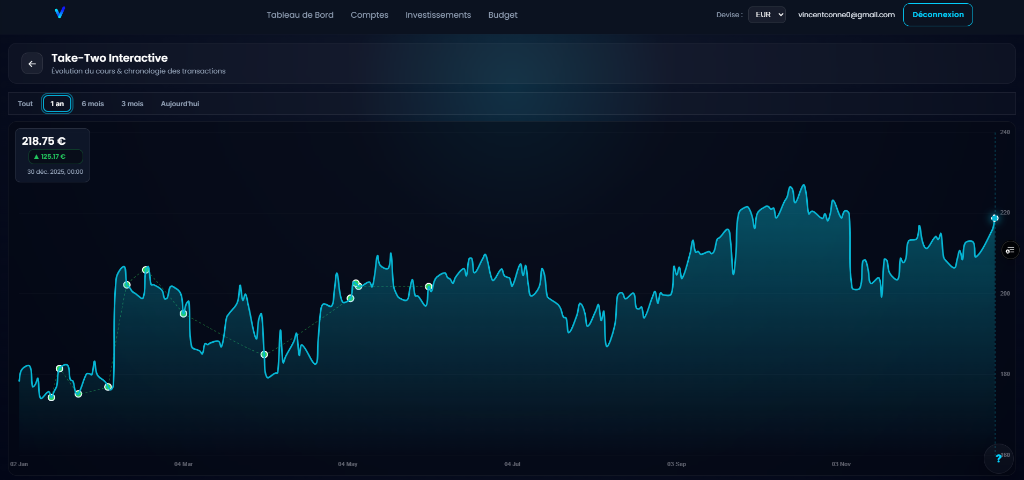Click the 03 Nov axis label

841,464
